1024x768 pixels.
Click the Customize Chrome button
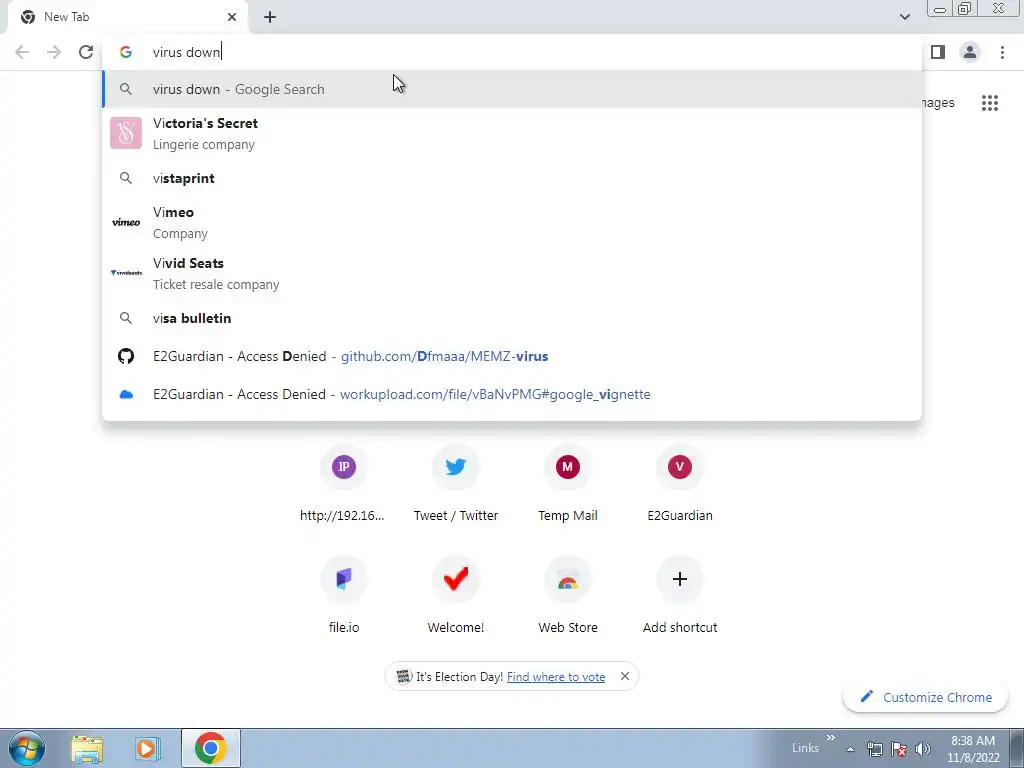[x=927, y=697]
